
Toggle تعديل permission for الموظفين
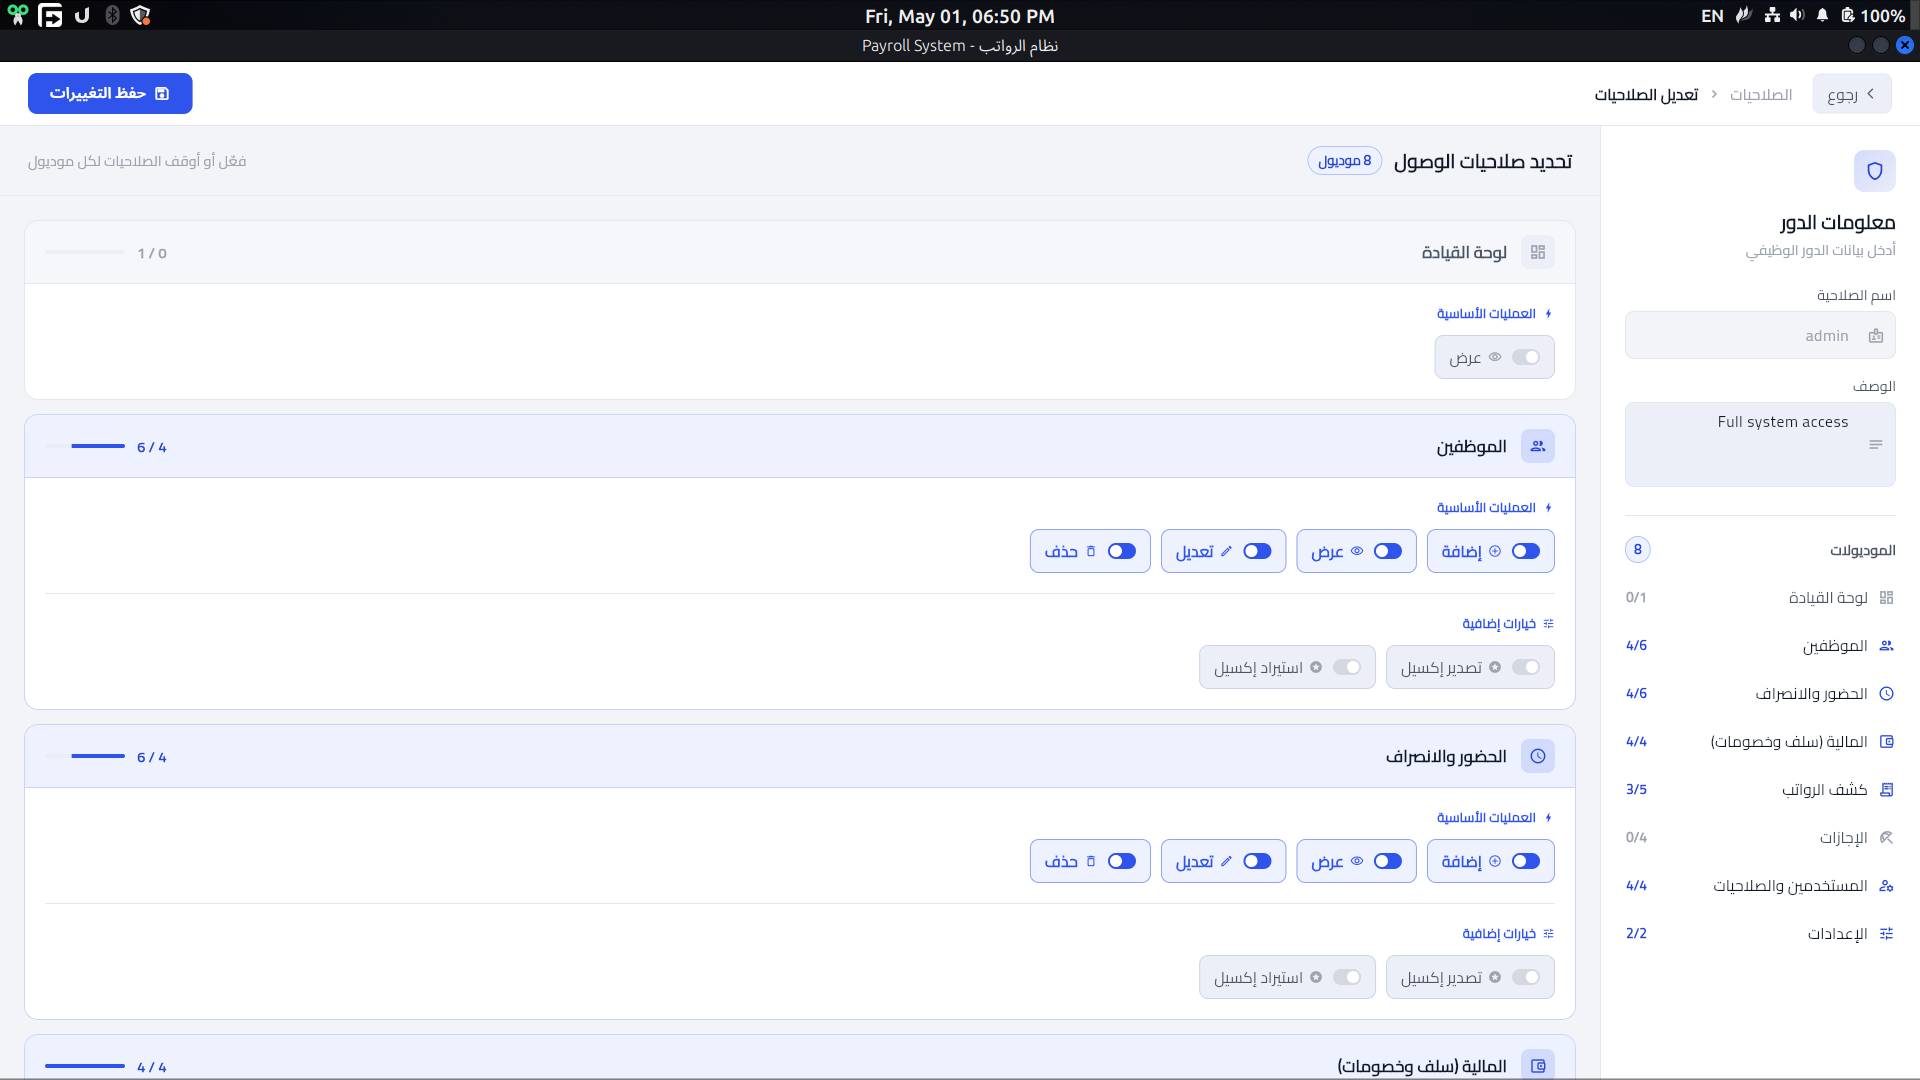(x=1257, y=551)
